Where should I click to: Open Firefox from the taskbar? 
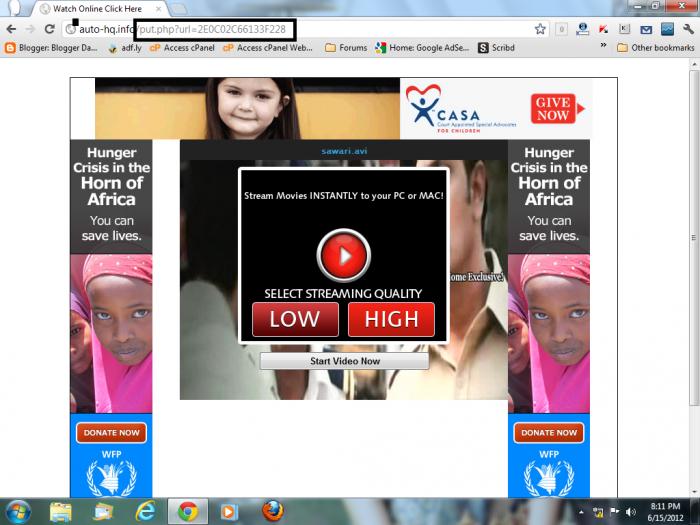[272, 512]
